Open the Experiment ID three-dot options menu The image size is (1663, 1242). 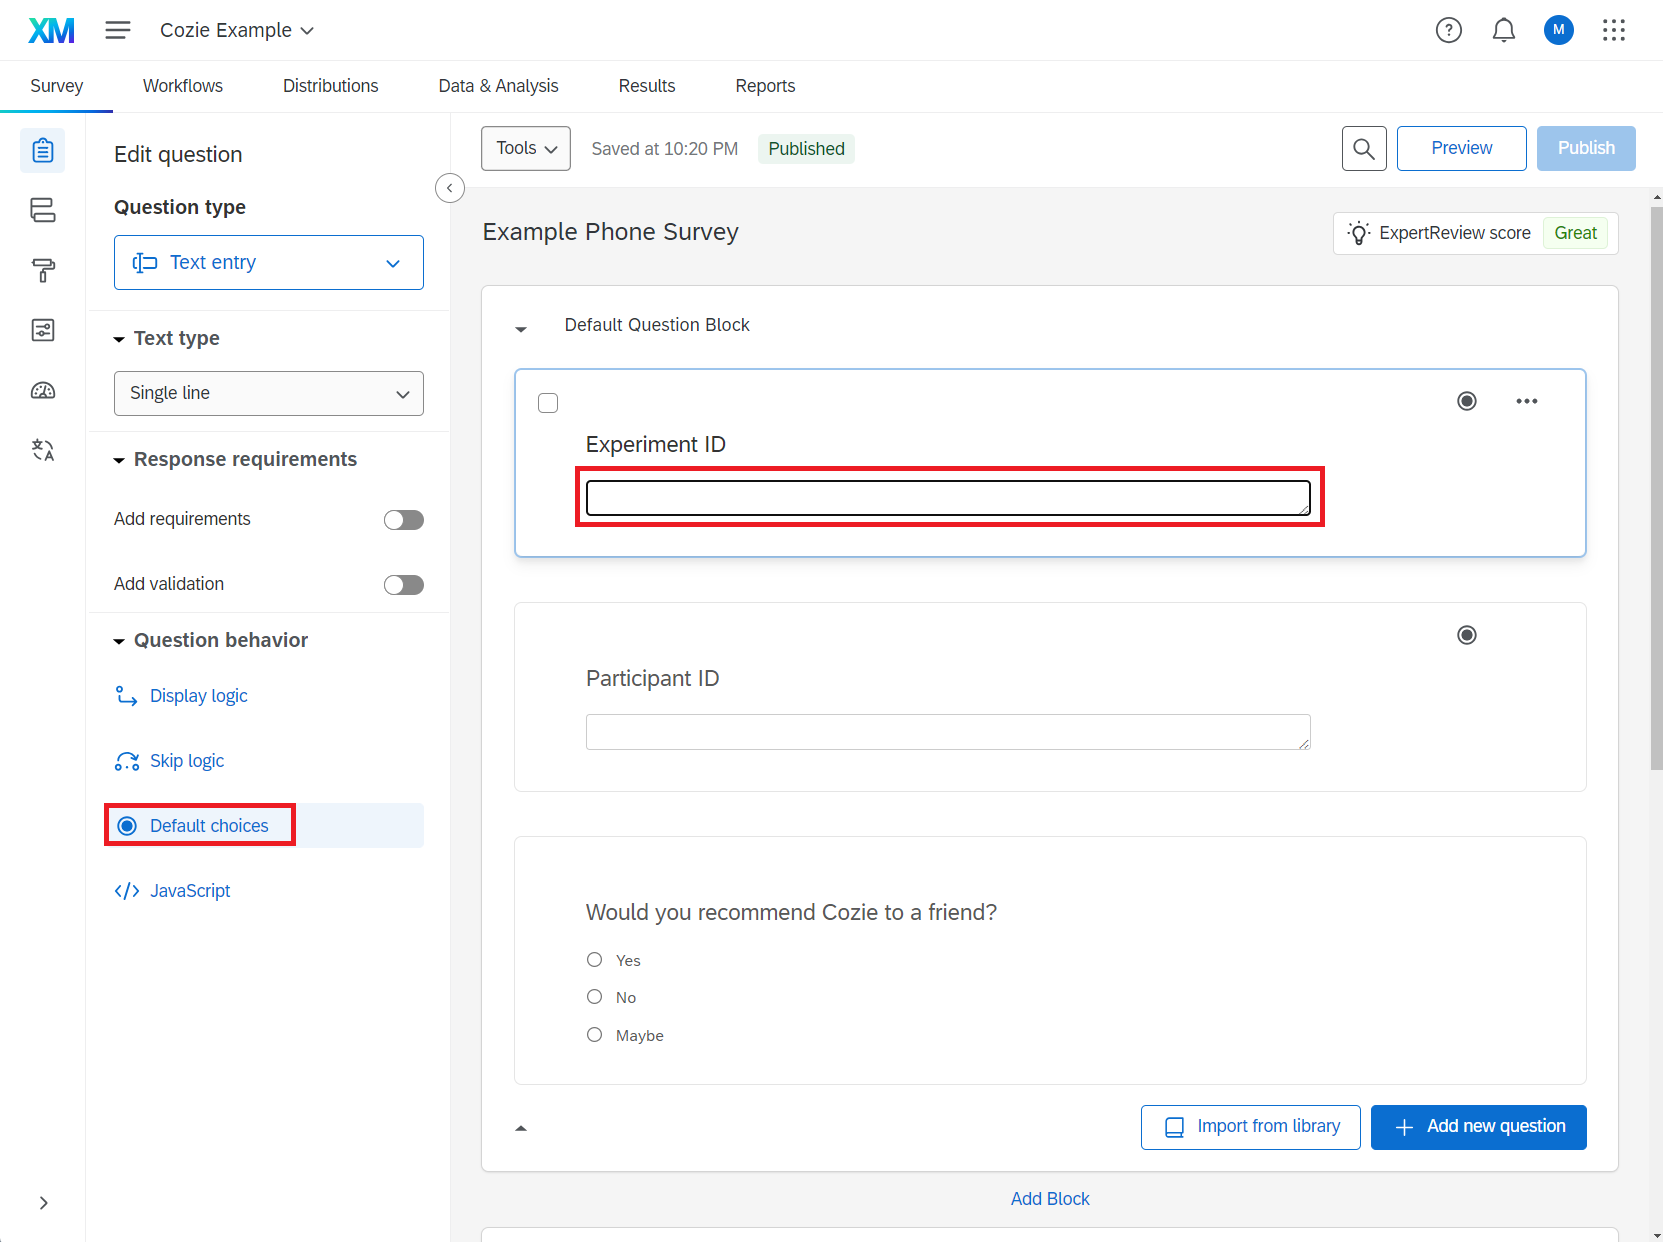click(1526, 401)
